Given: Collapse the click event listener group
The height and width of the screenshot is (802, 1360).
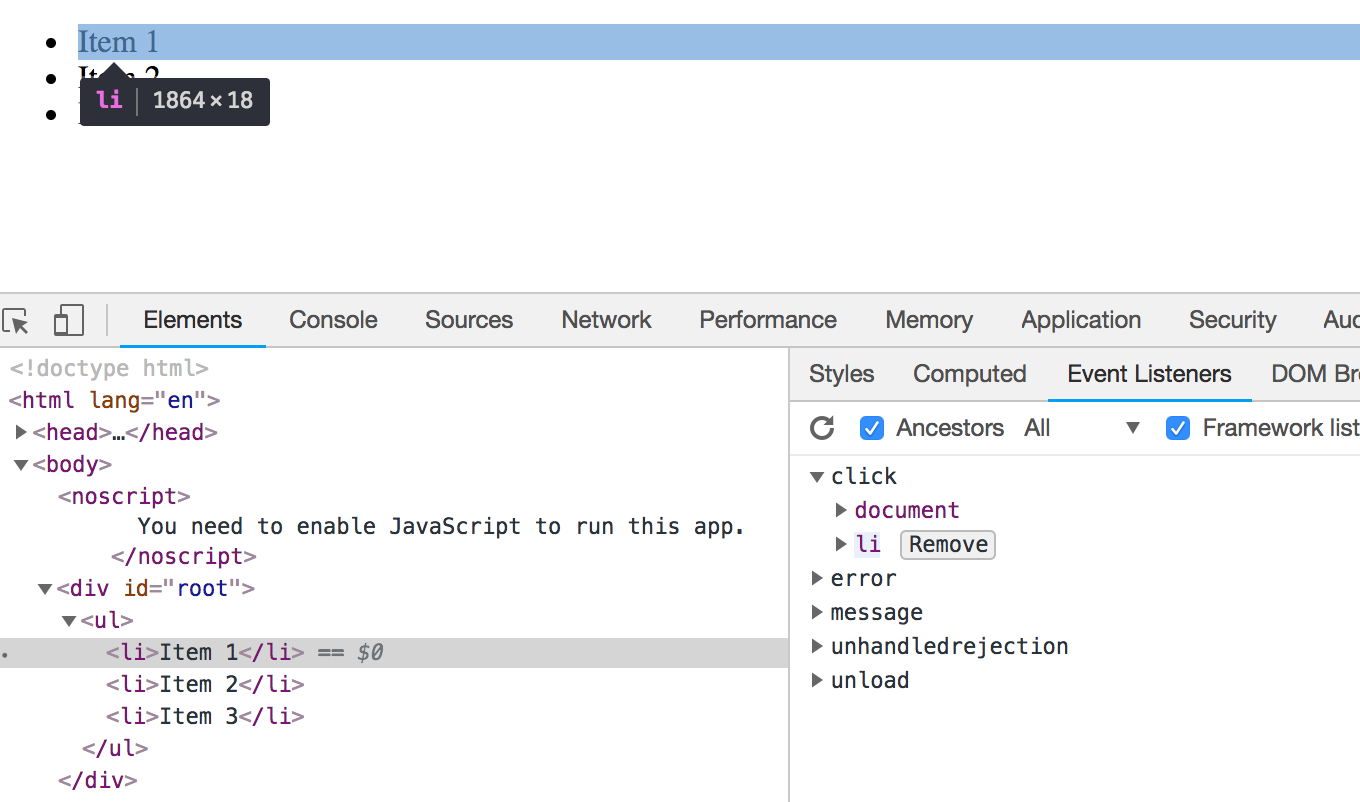Looking at the screenshot, I should [817, 477].
